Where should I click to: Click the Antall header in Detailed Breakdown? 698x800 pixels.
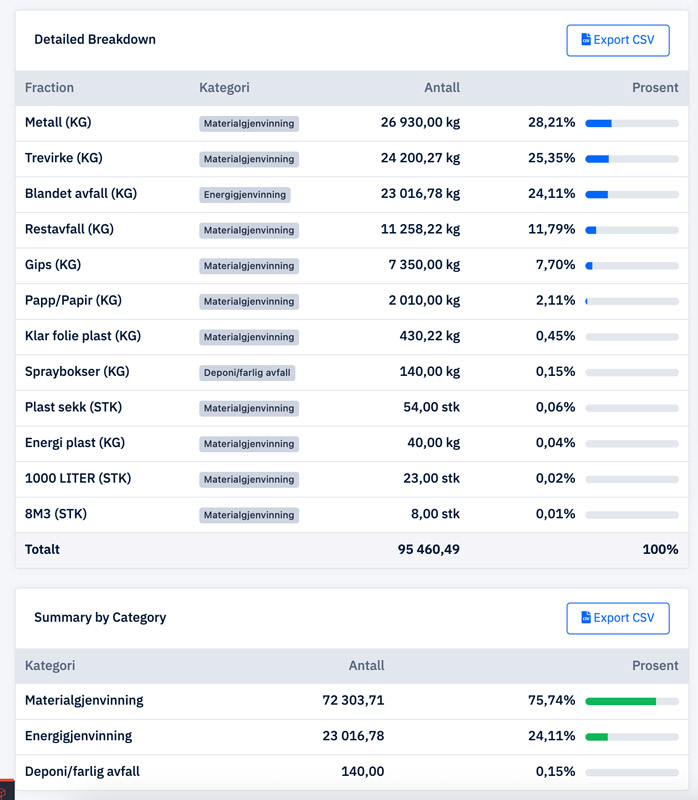click(x=441, y=88)
